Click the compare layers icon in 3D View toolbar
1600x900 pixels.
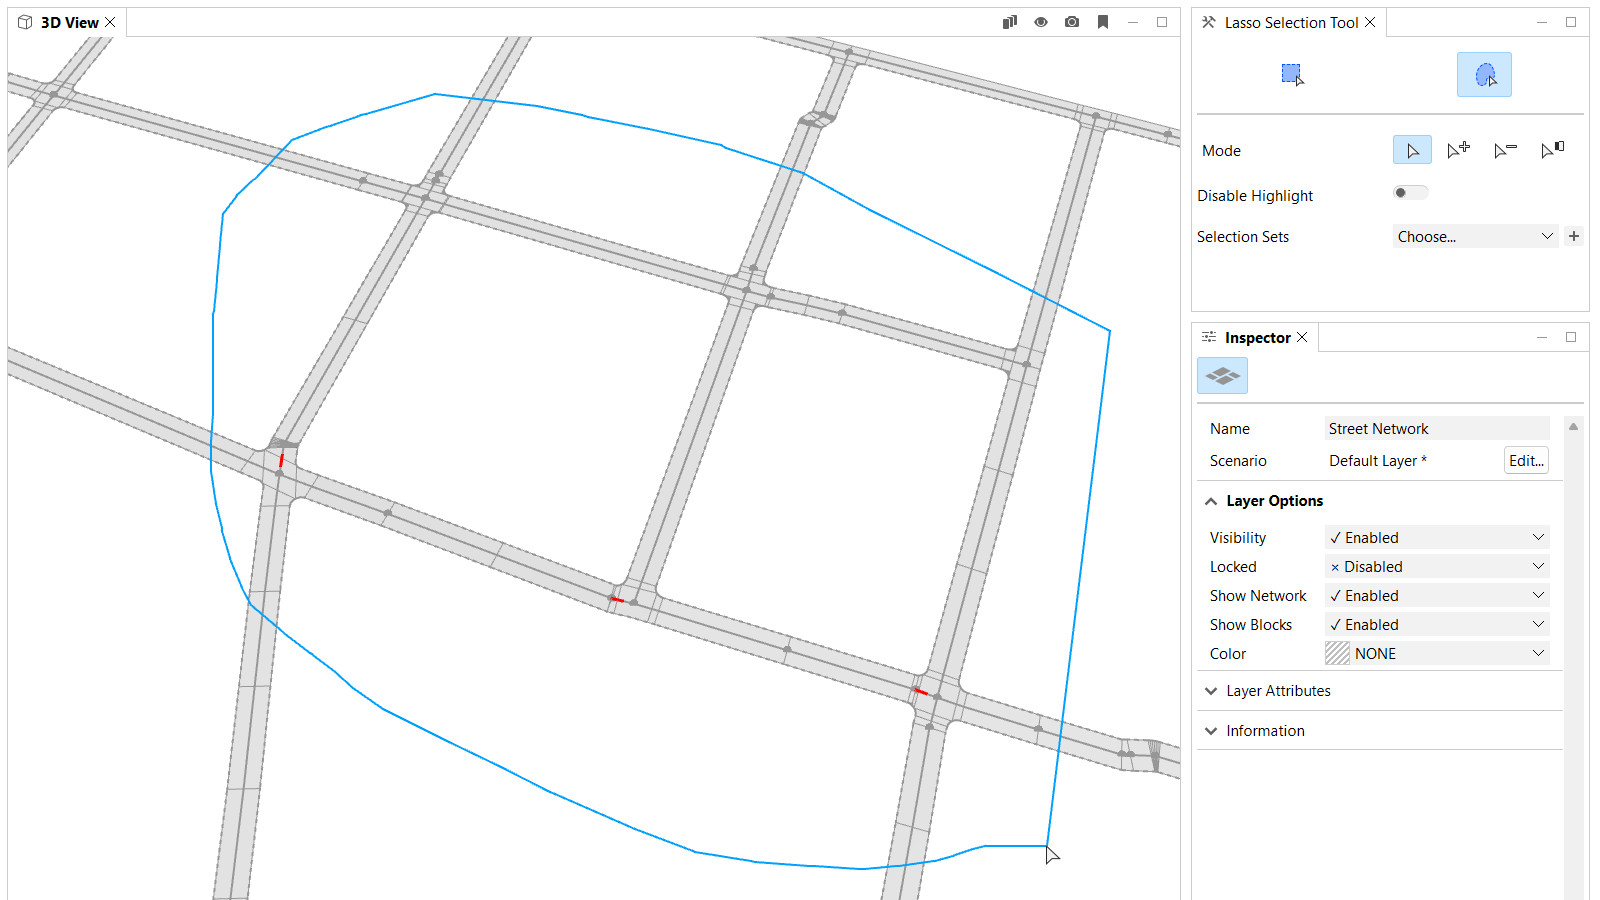click(1009, 21)
